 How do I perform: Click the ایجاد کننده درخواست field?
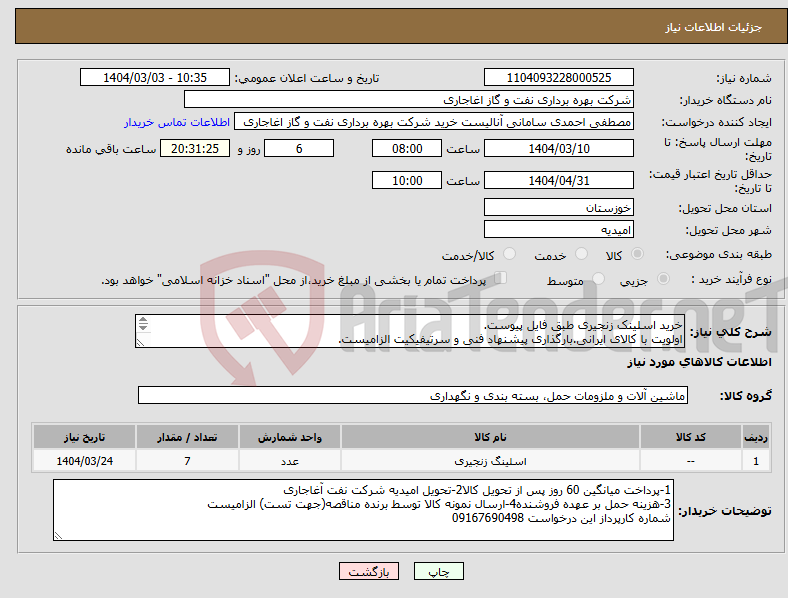tap(434, 122)
